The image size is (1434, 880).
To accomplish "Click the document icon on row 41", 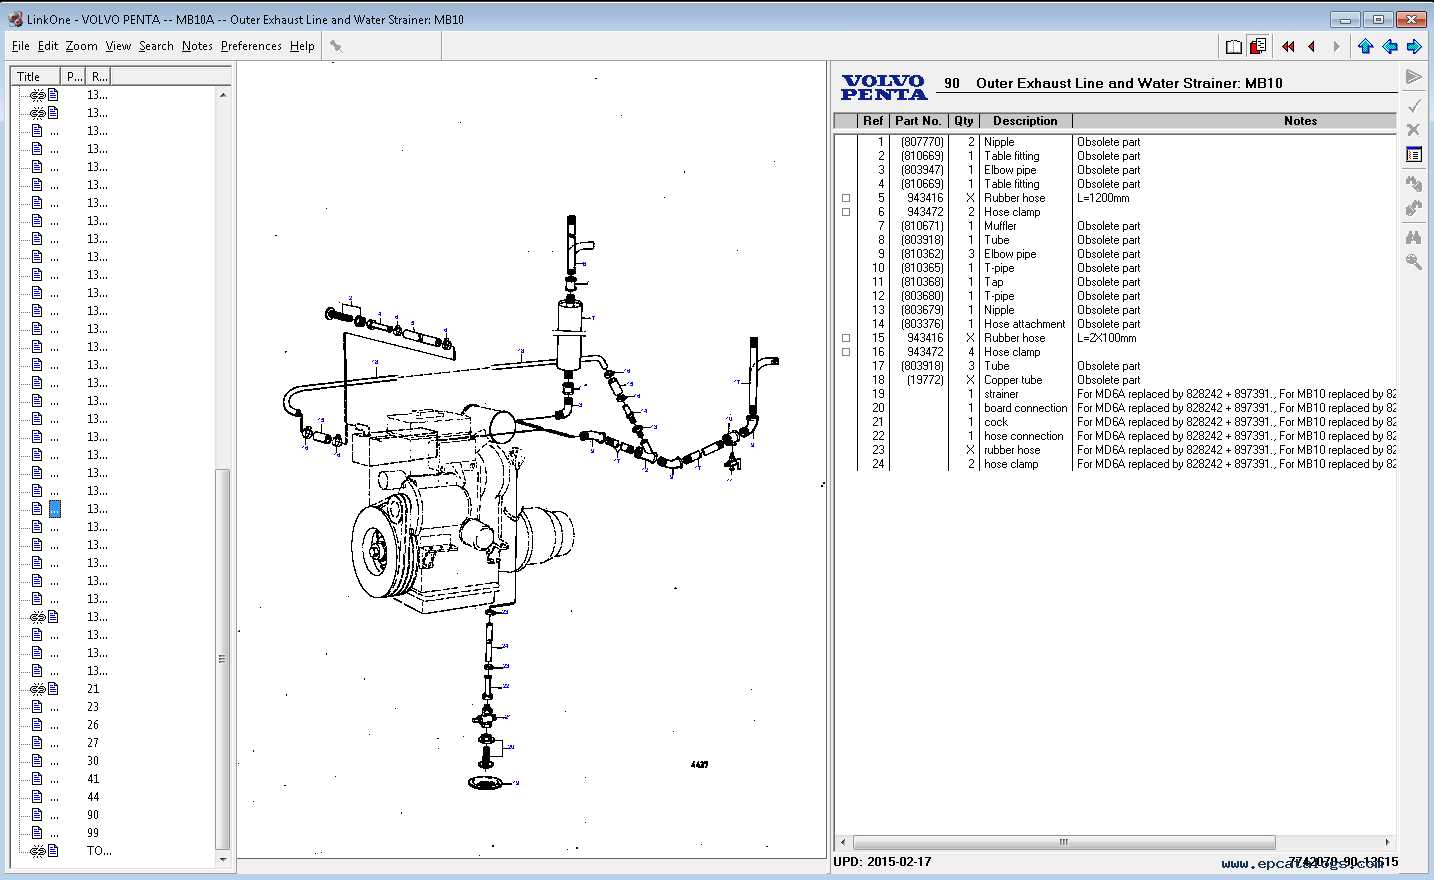I will point(37,779).
